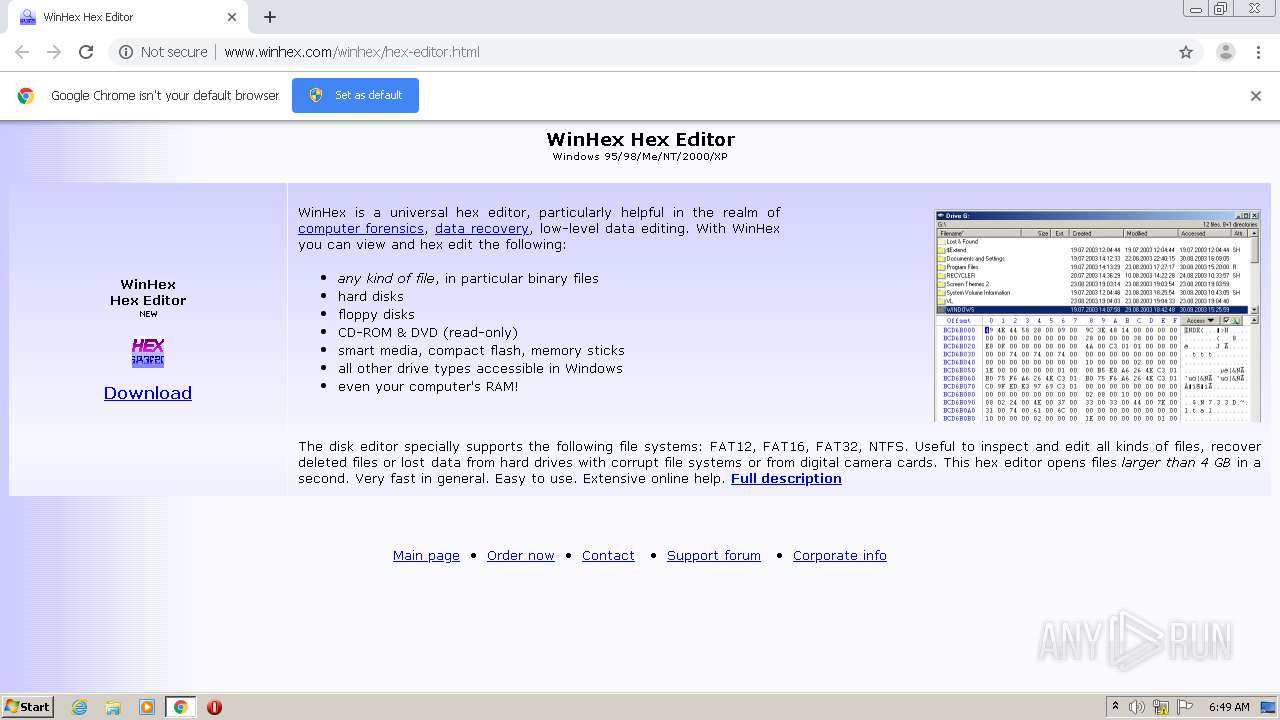Open Windows Explorer folder in taskbar
Viewport: 1280px width, 720px height.
(x=113, y=707)
